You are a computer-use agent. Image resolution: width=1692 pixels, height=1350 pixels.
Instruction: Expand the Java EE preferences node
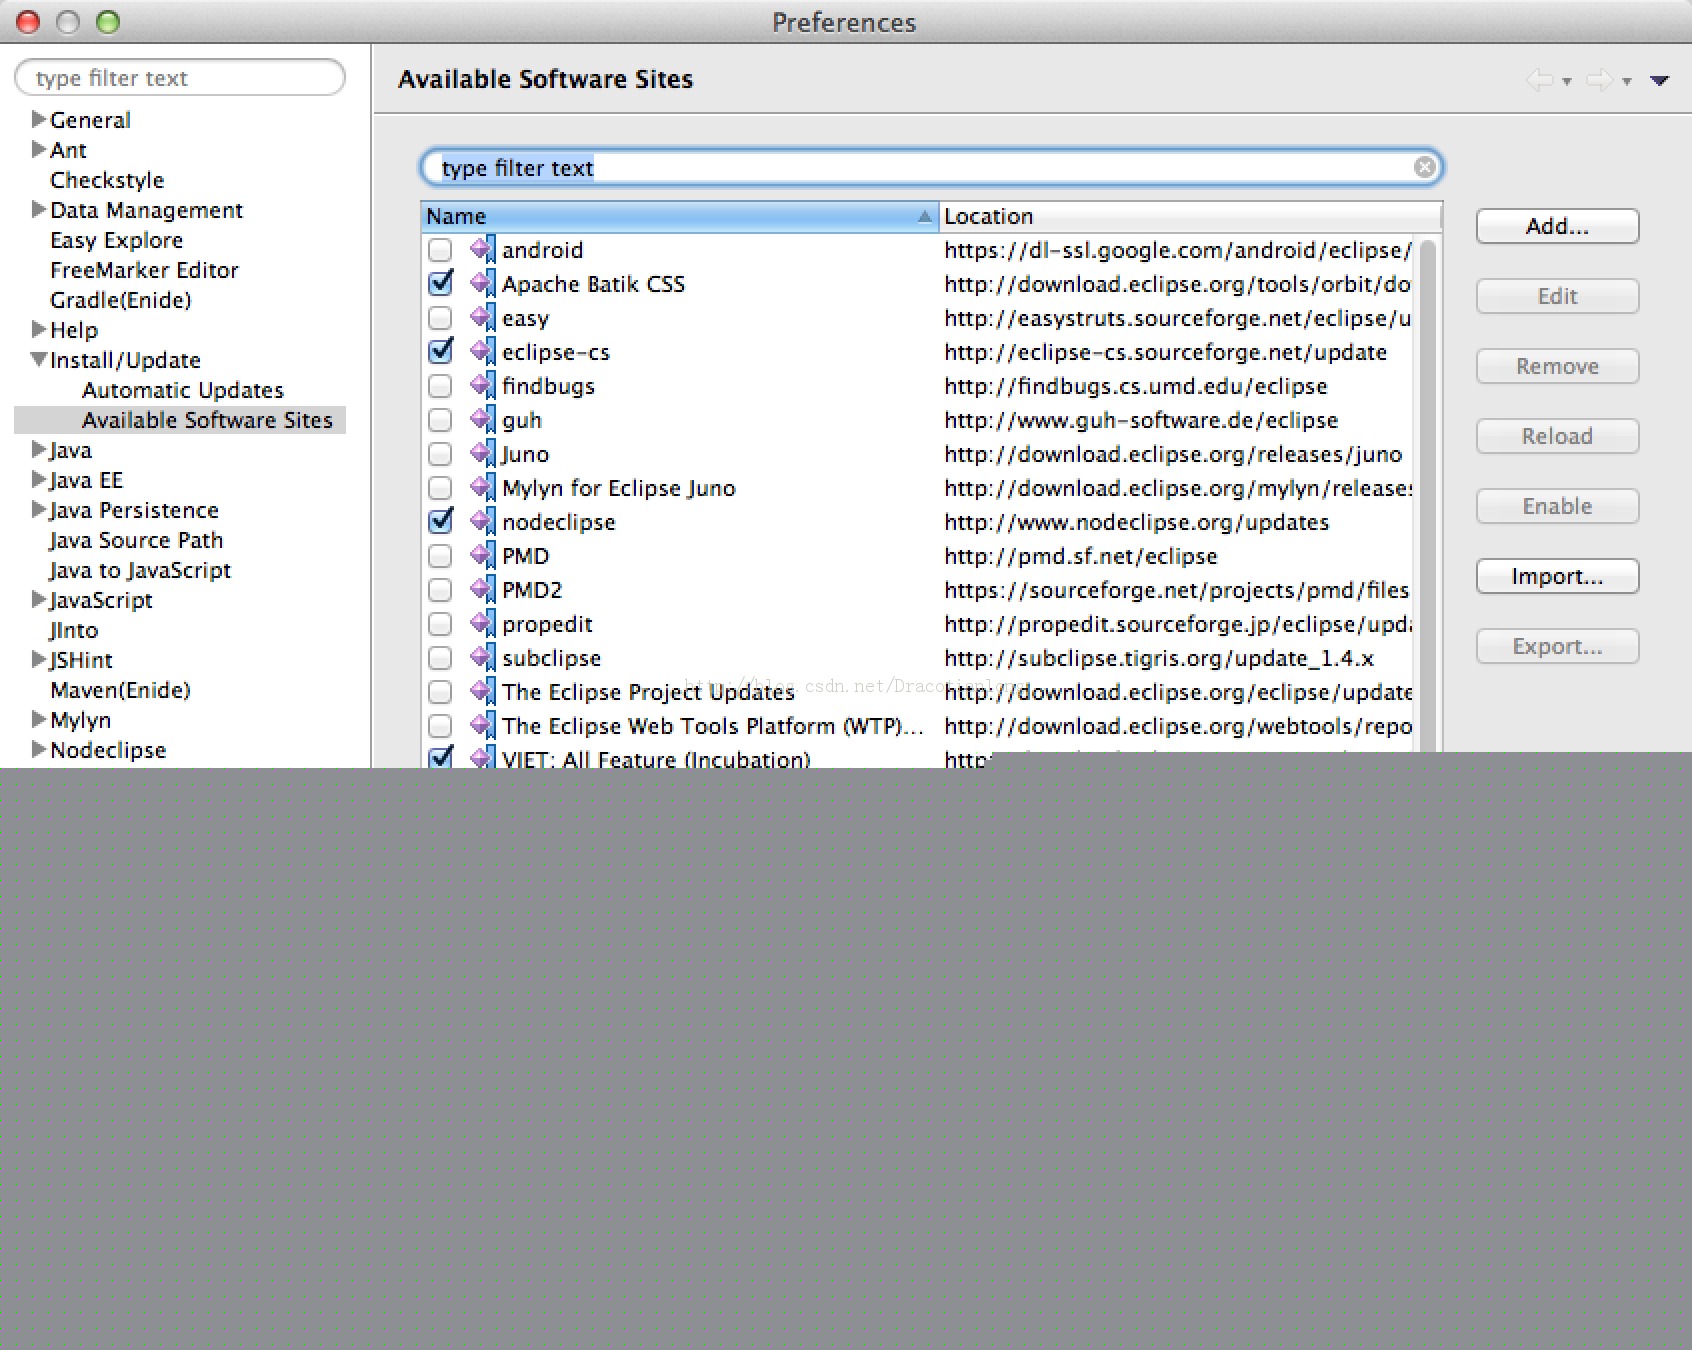39,479
